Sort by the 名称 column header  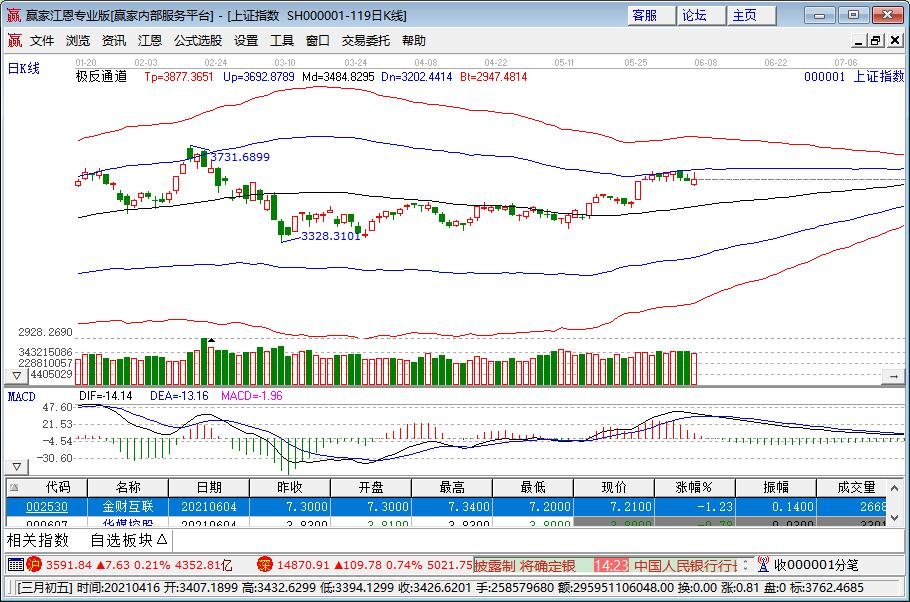[x=128, y=487]
